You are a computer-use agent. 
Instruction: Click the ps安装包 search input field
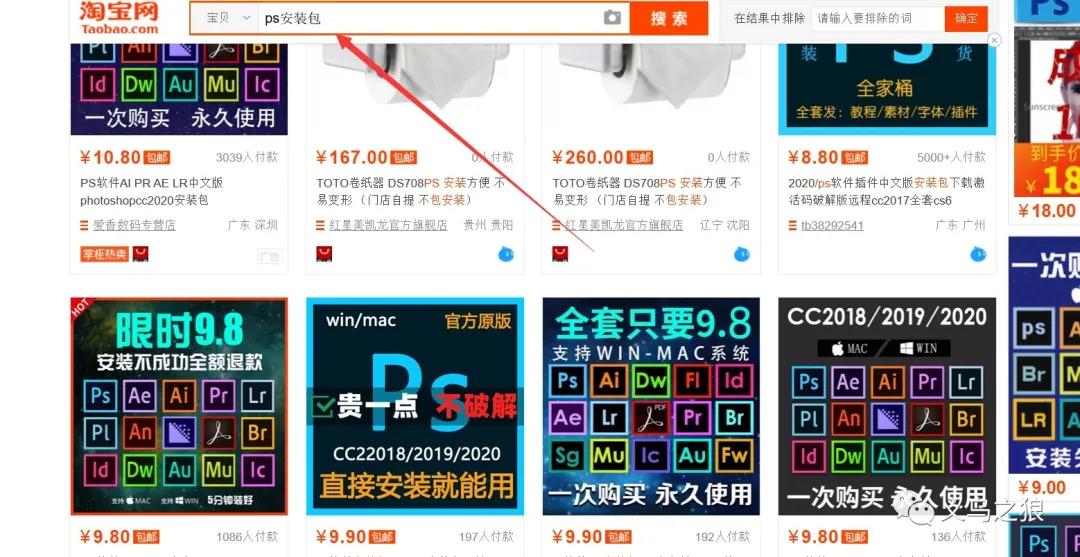point(430,18)
